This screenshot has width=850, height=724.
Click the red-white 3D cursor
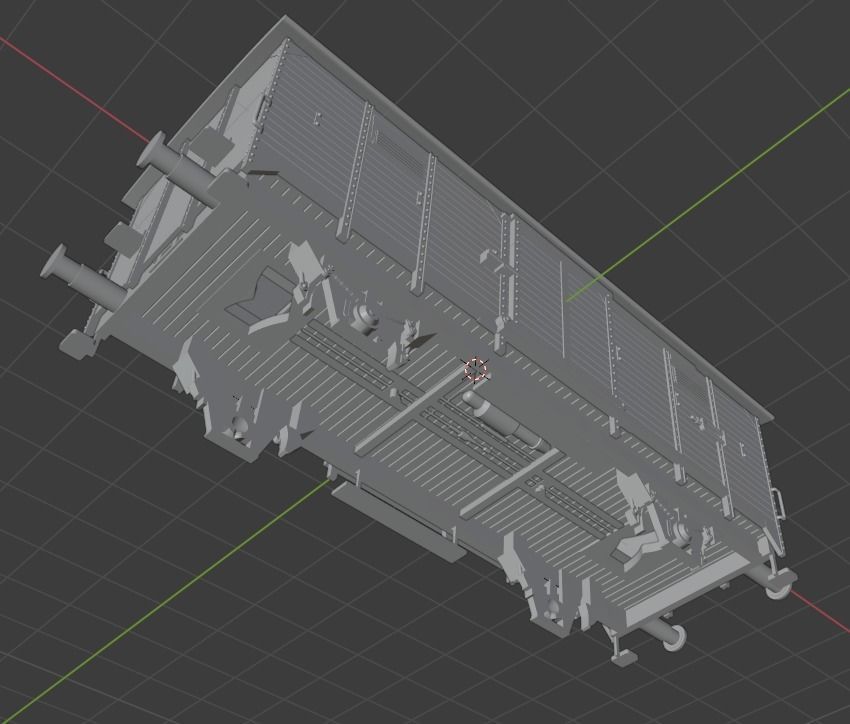475,369
